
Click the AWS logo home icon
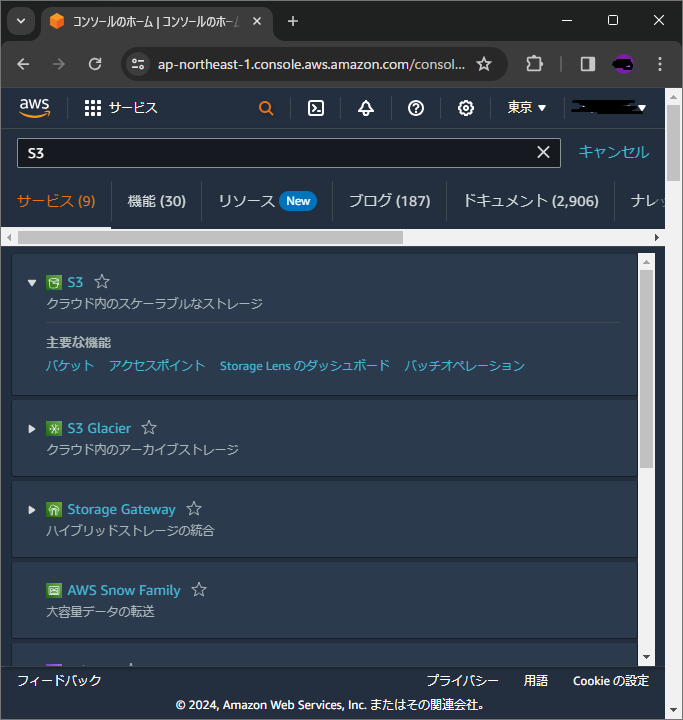[34, 108]
